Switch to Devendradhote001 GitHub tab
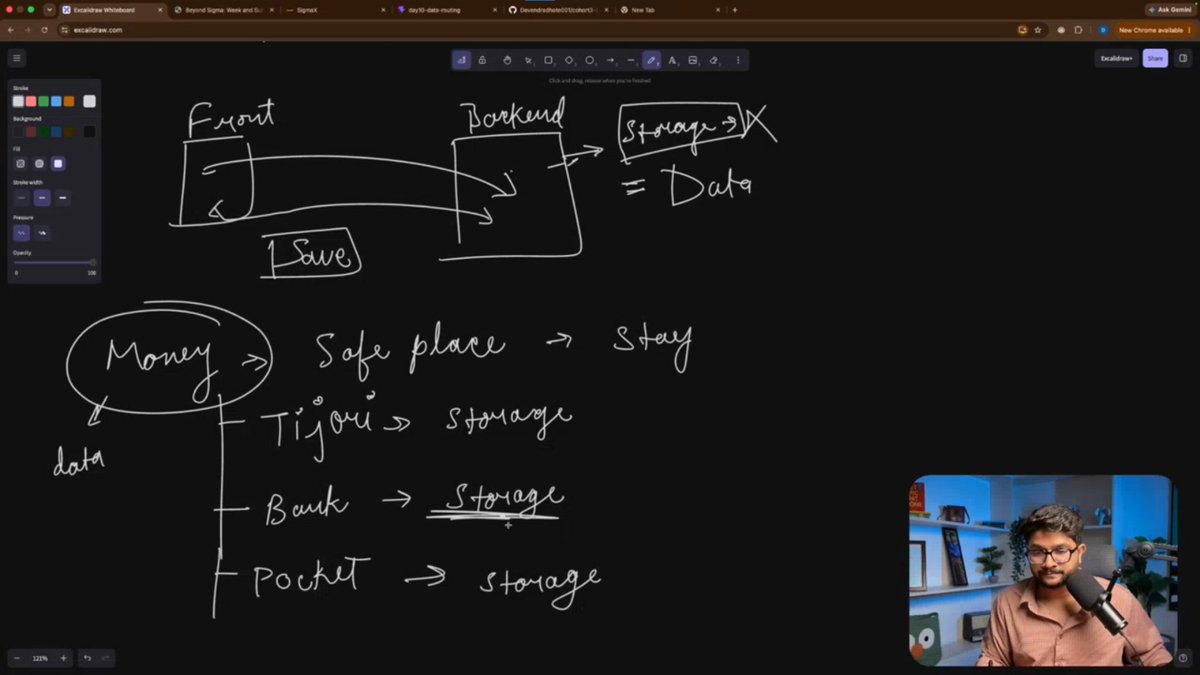 pyautogui.click(x=557, y=10)
